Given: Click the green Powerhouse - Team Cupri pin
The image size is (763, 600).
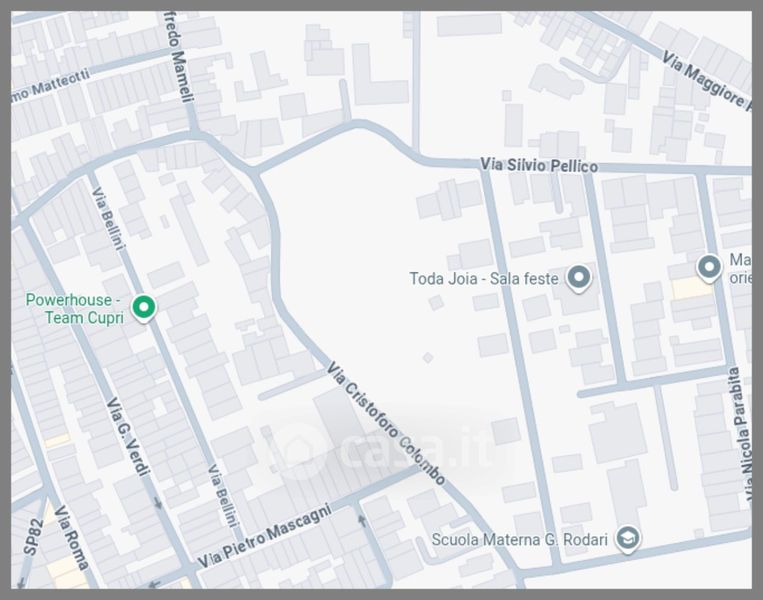Looking at the screenshot, I should point(144,308).
